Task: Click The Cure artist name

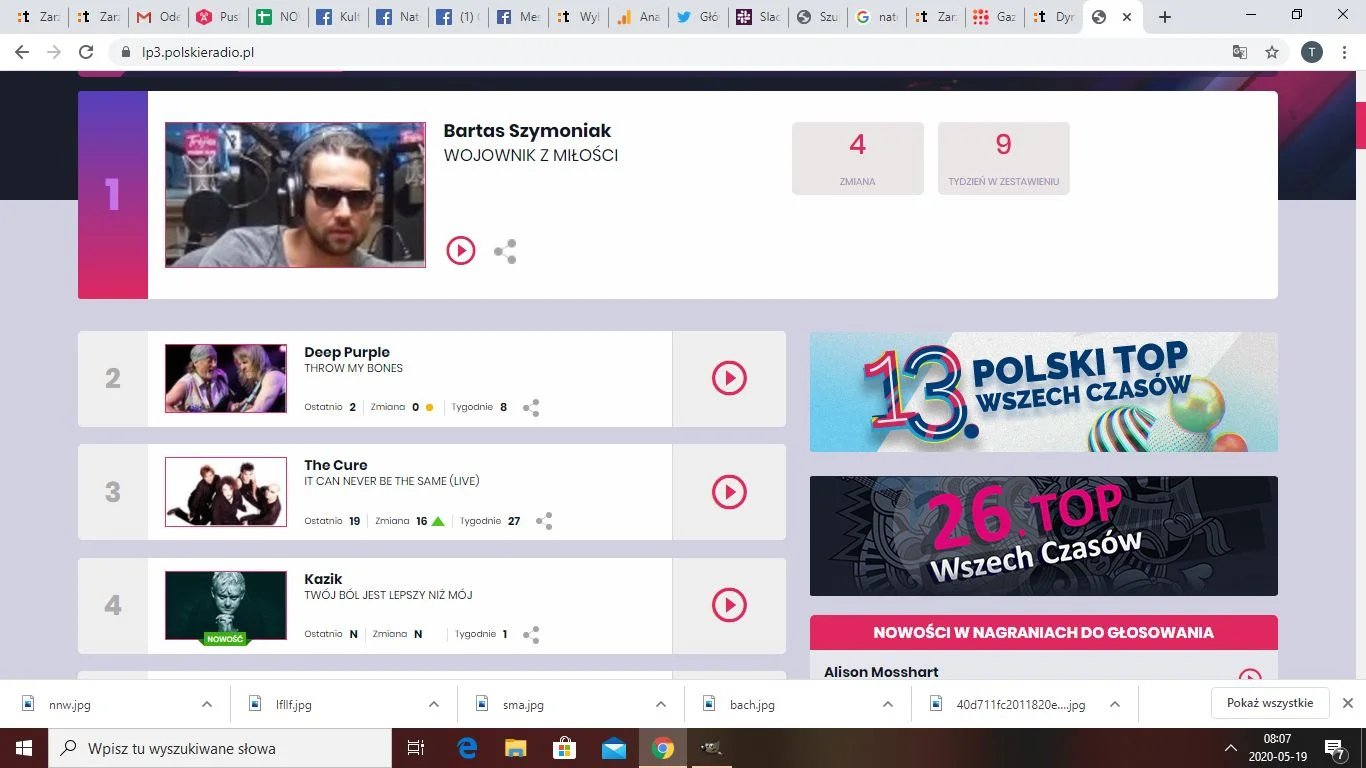Action: coord(336,465)
